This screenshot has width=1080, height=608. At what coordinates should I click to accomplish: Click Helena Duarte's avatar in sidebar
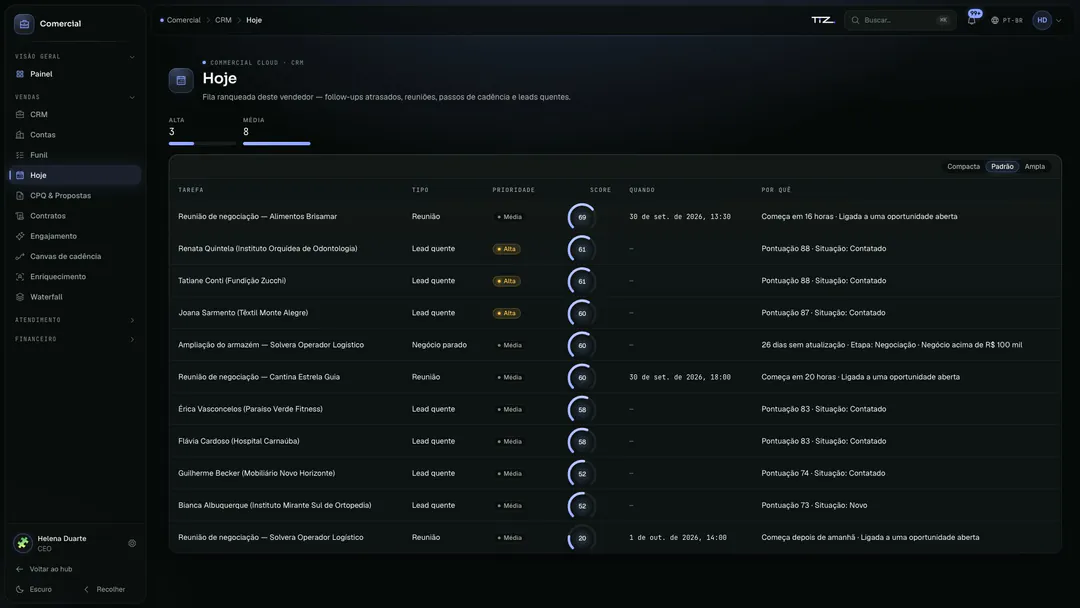click(x=23, y=543)
